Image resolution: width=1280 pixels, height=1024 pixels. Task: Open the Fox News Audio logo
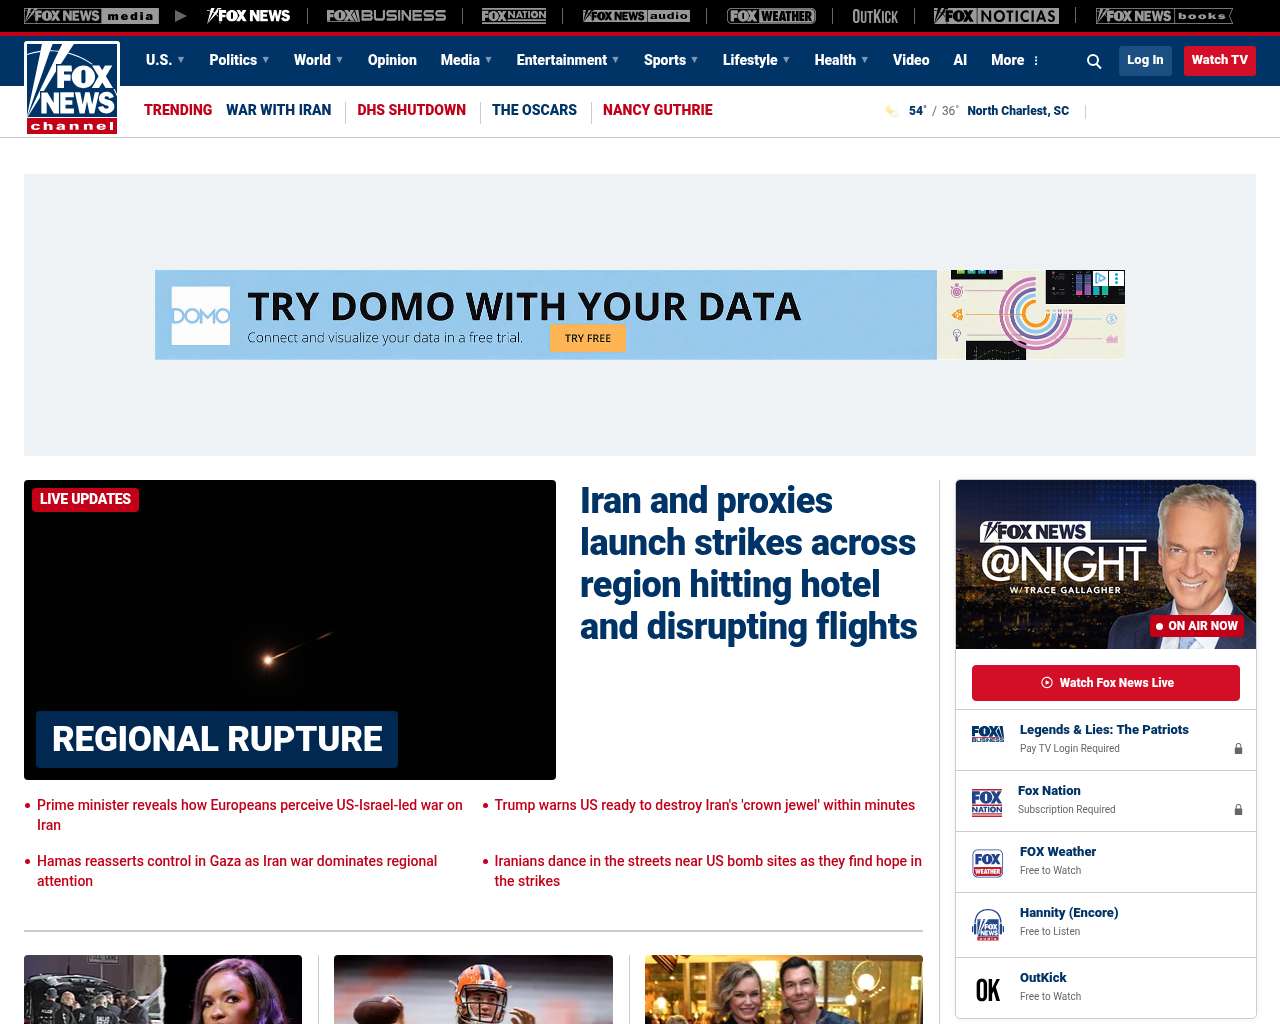coord(636,16)
